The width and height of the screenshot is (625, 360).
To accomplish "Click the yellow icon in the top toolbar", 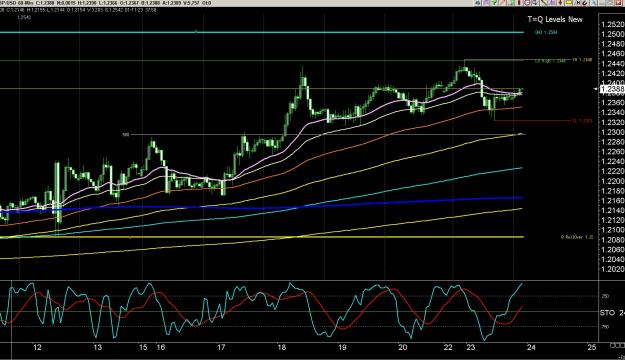I will (x=568, y=2).
